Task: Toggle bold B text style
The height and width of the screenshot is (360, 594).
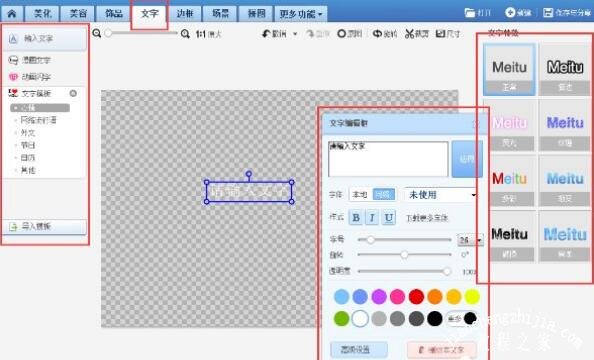Action: point(356,218)
